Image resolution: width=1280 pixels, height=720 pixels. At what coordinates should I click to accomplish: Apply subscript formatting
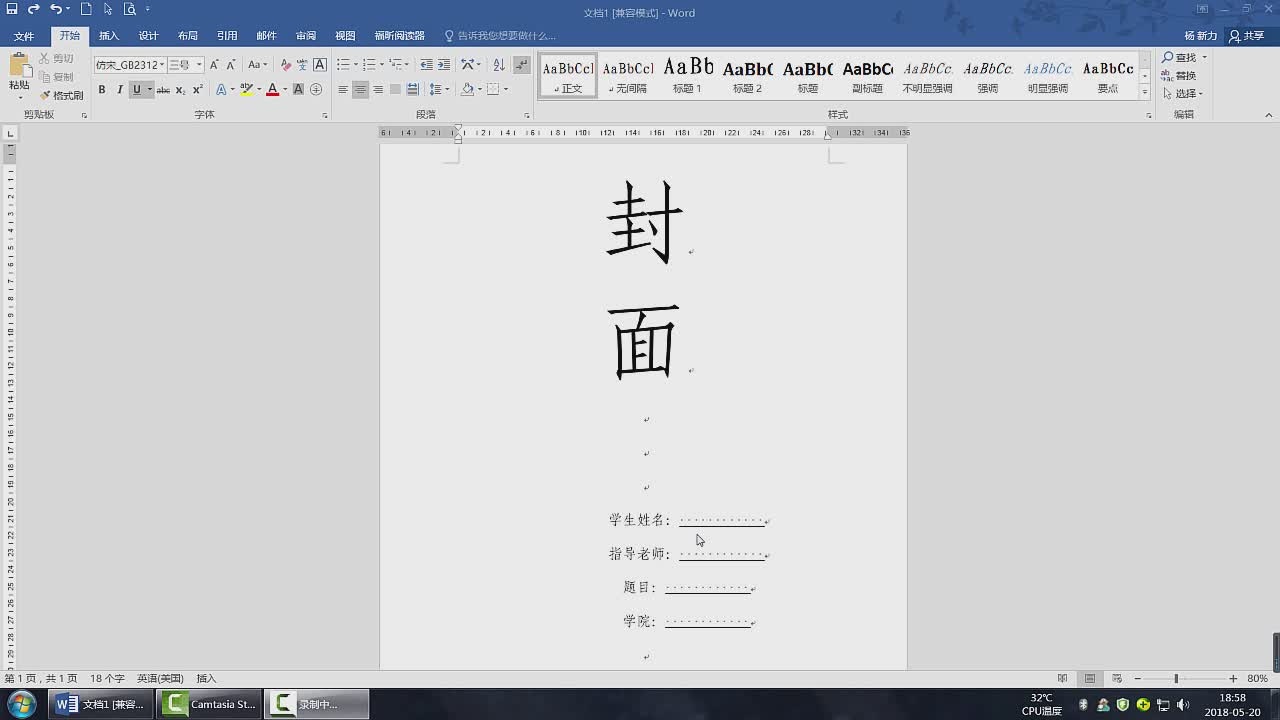tap(180, 90)
